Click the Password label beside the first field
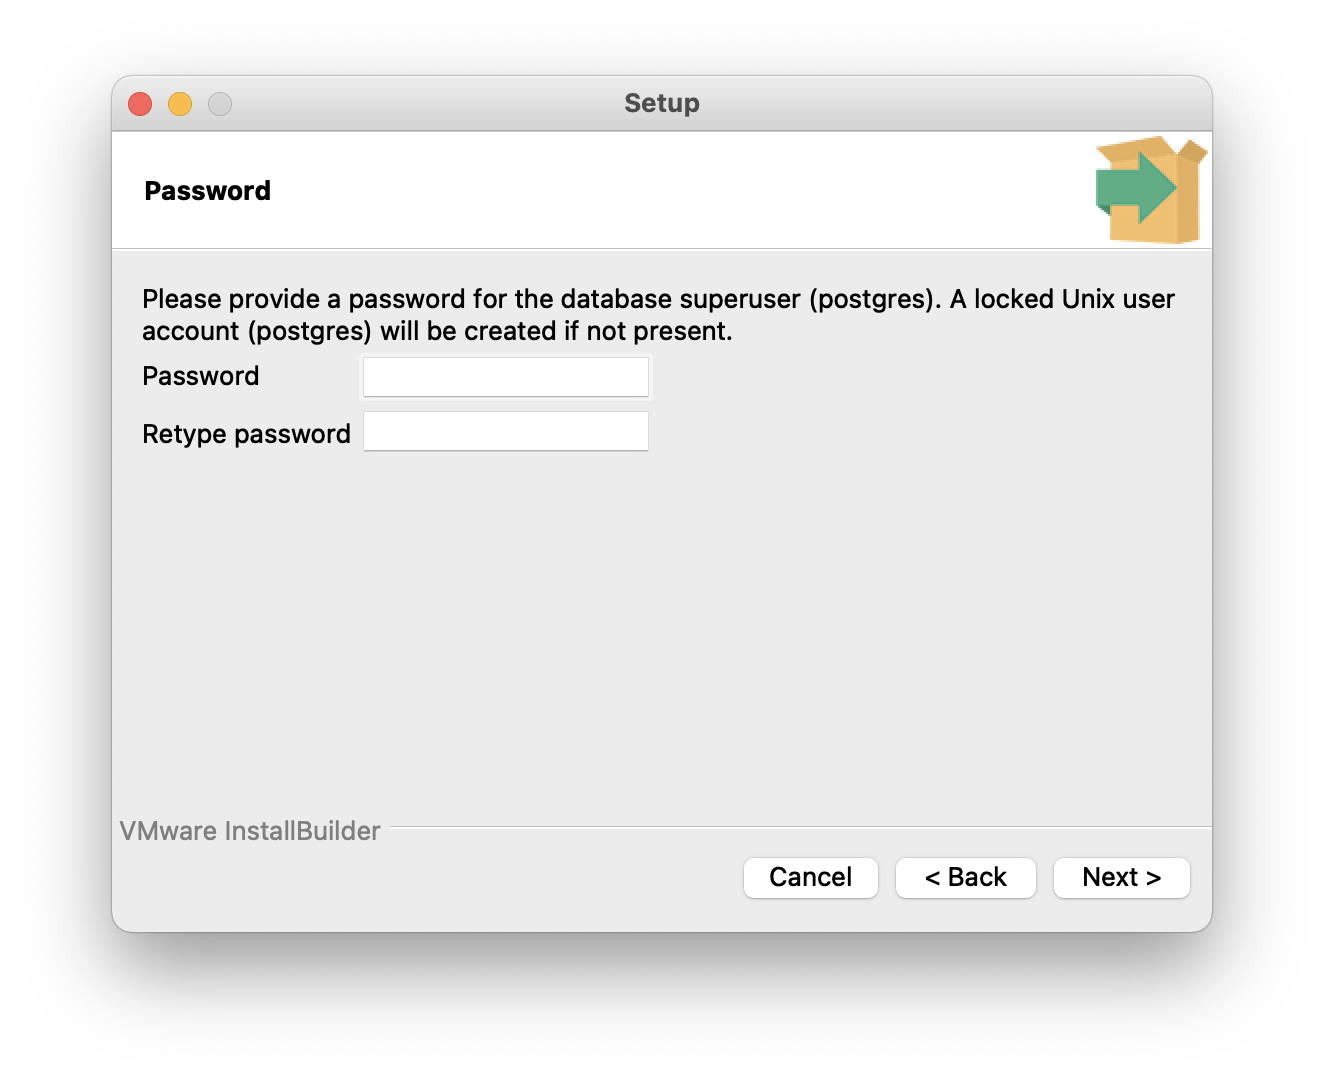This screenshot has height=1080, width=1324. [200, 376]
